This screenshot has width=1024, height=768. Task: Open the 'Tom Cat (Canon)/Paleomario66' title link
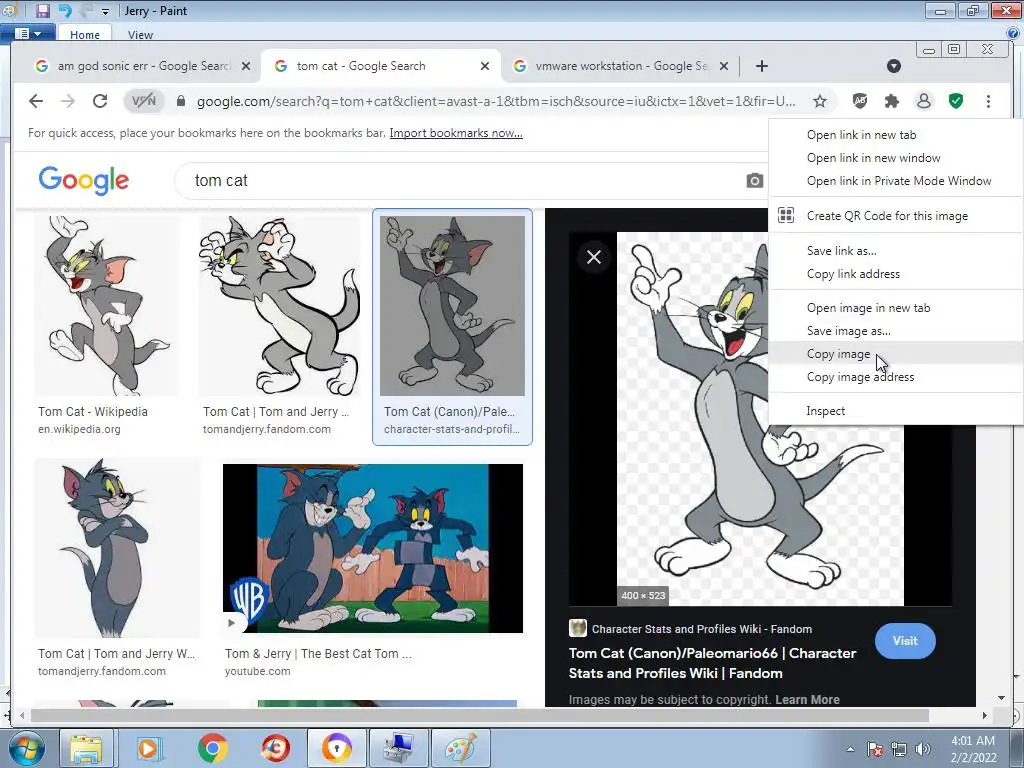point(712,663)
